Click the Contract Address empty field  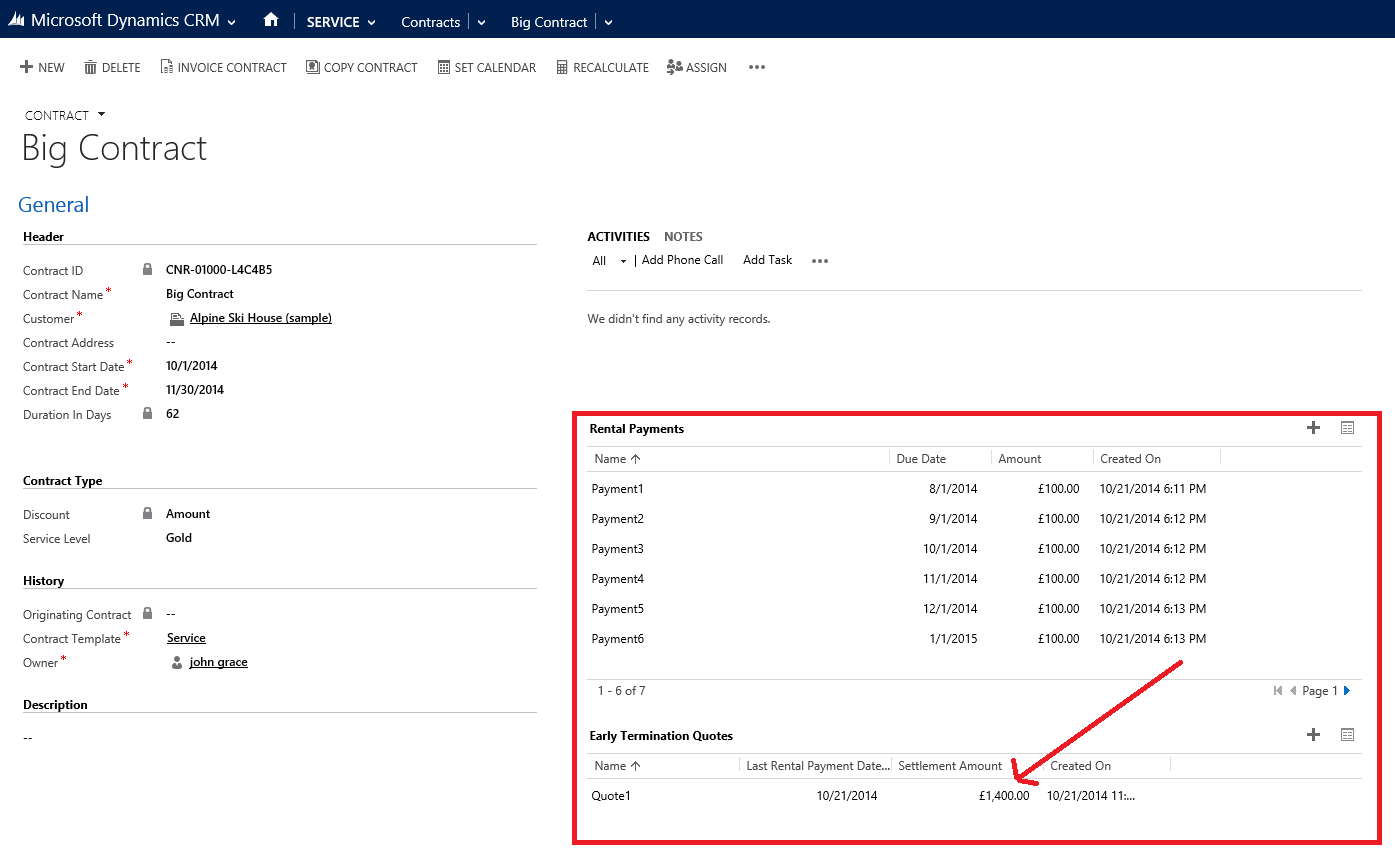(170, 342)
